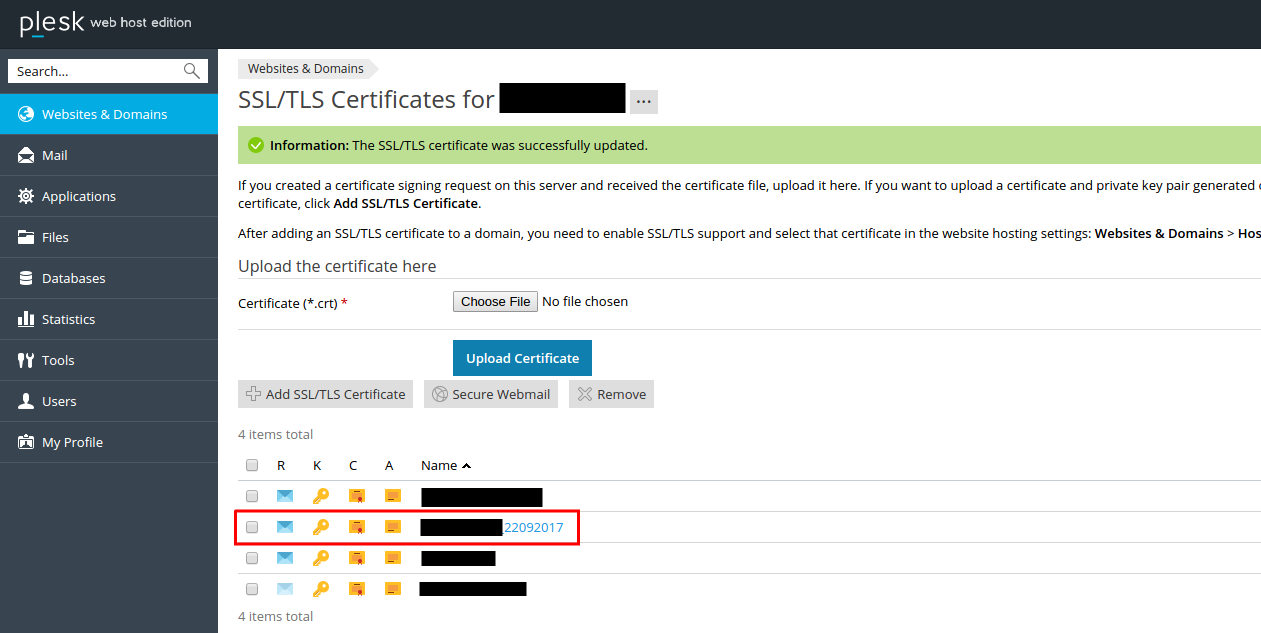Open the three-dot menu beside page title

643,101
